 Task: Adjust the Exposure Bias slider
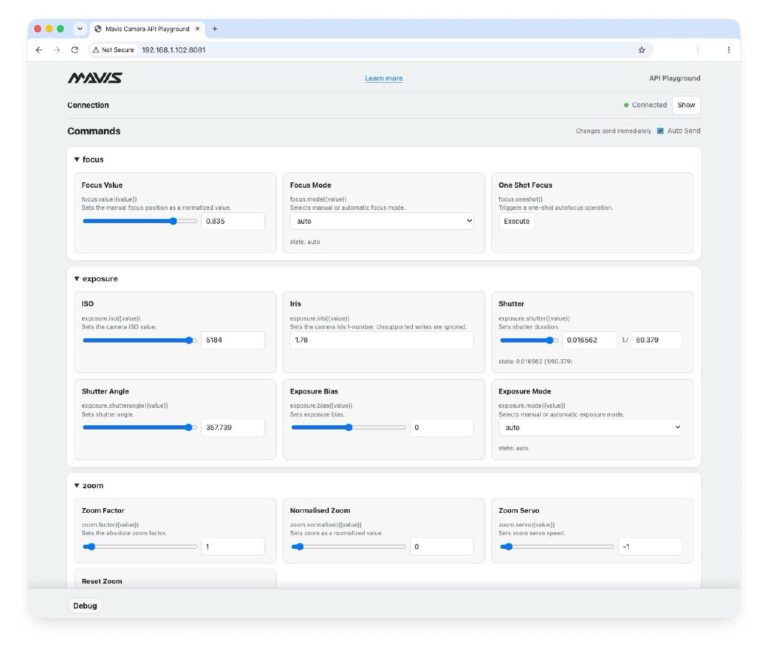click(x=349, y=427)
